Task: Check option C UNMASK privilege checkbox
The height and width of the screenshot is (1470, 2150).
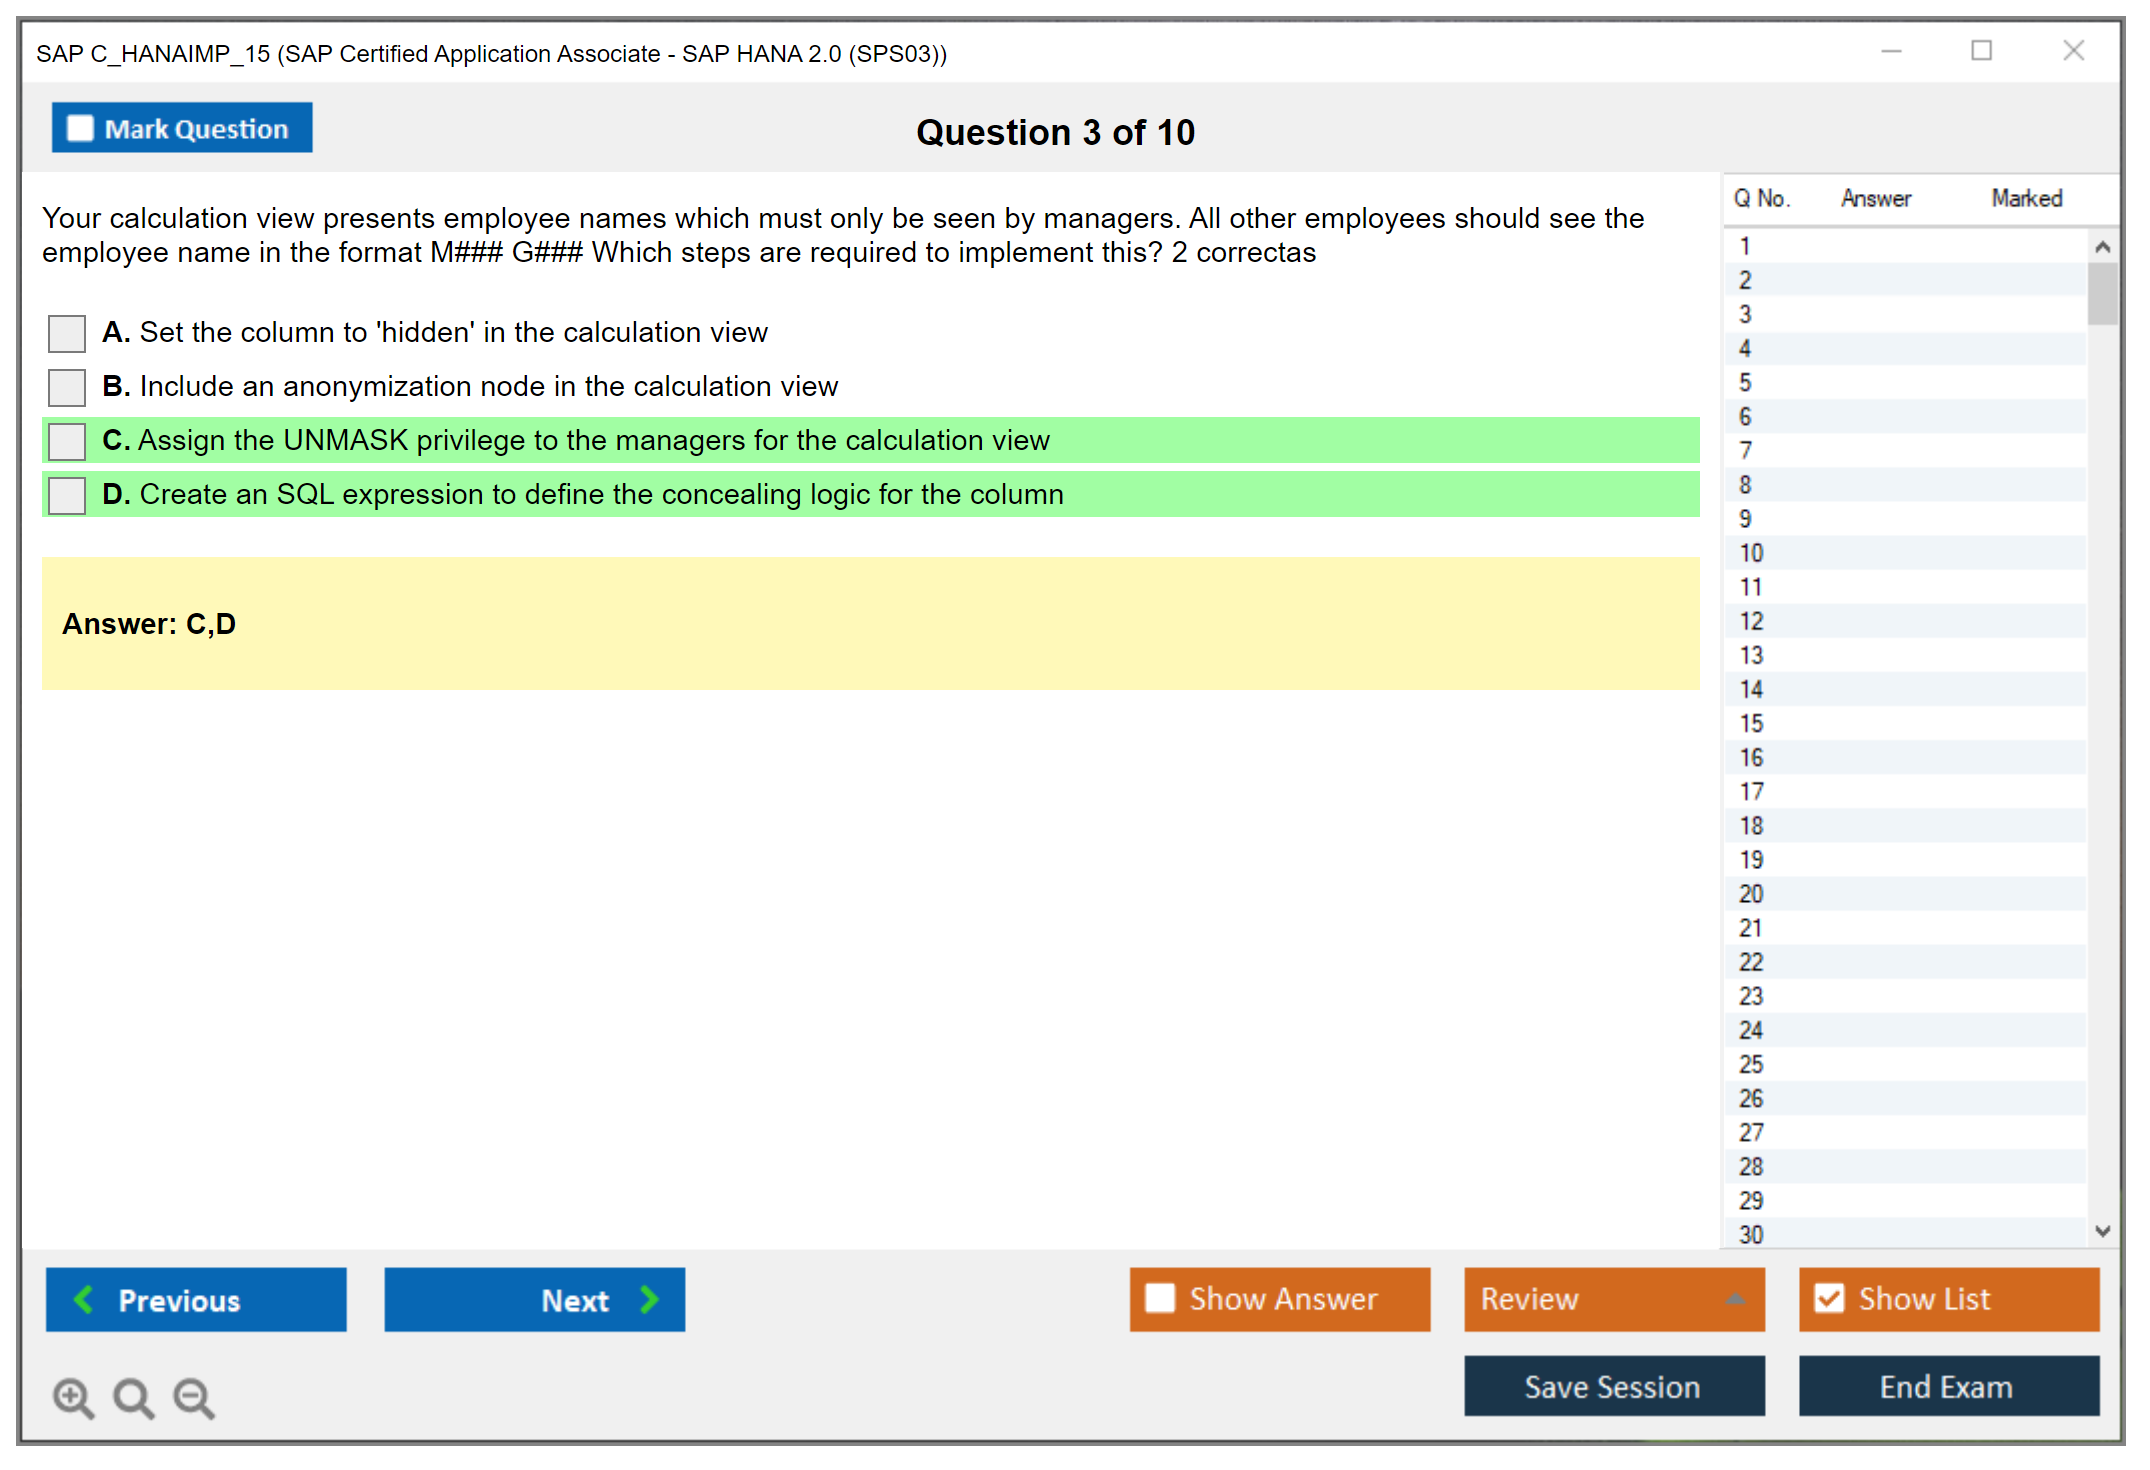Action: tap(67, 441)
